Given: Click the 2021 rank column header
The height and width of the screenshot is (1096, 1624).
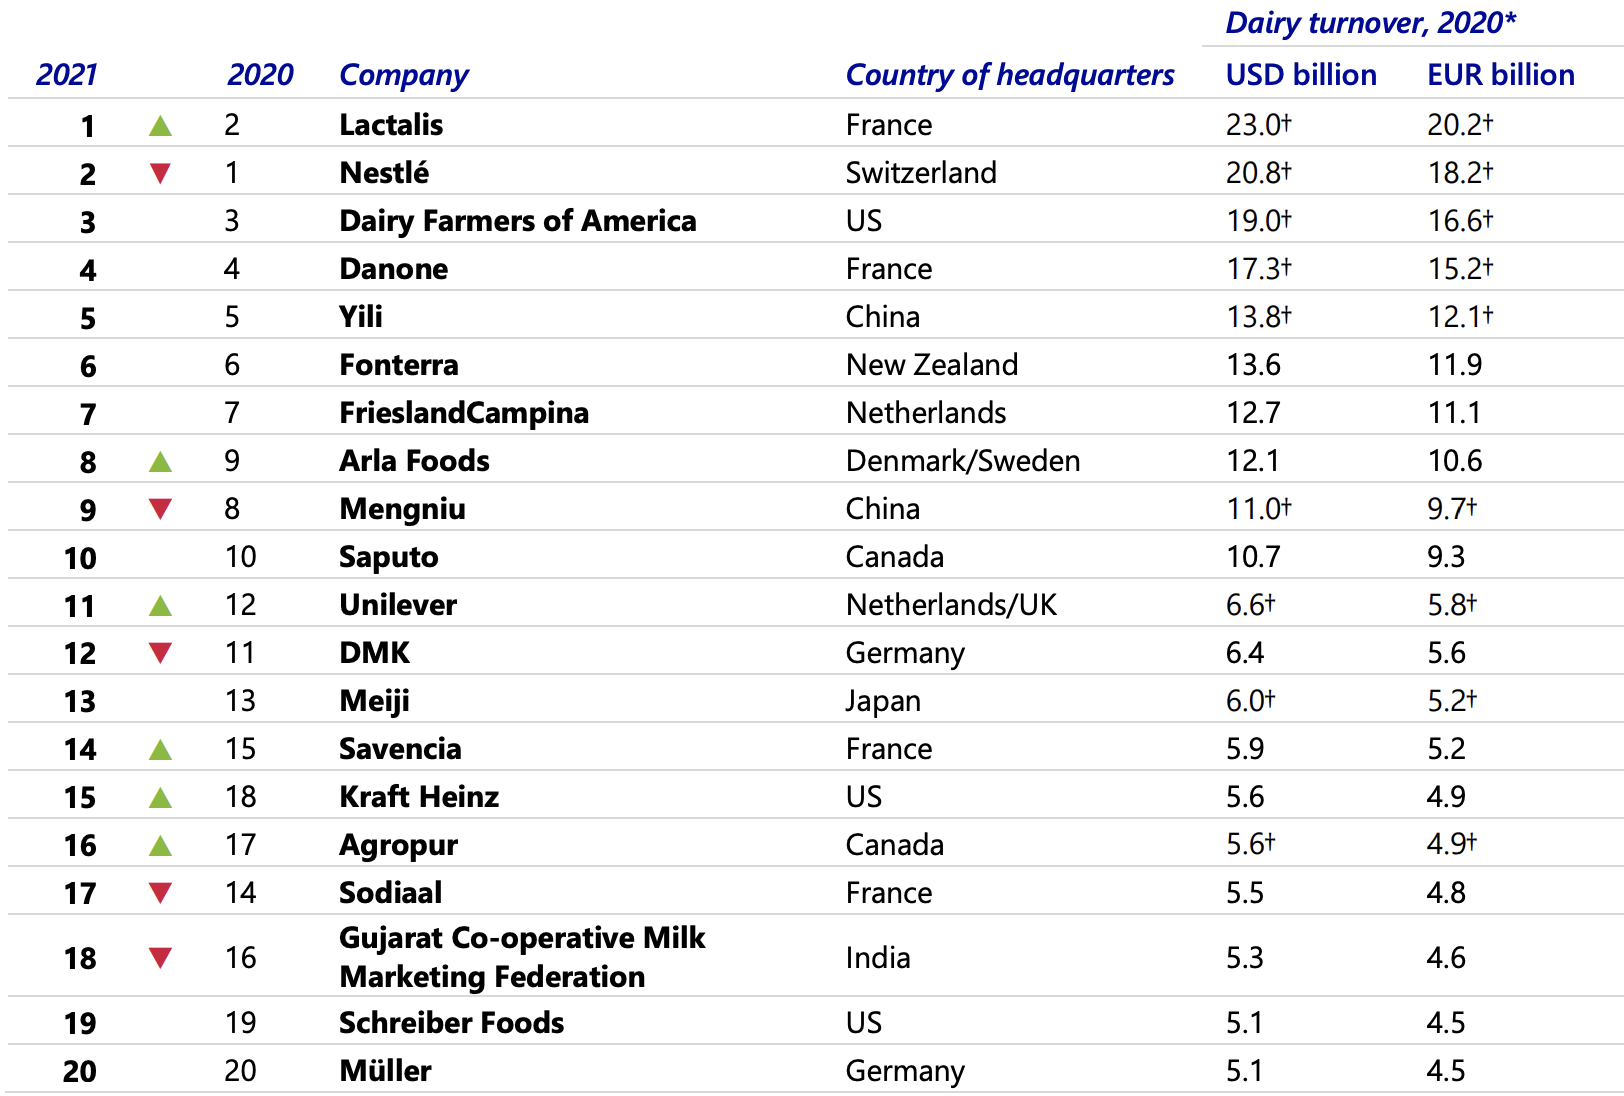Looking at the screenshot, I should pyautogui.click(x=67, y=75).
